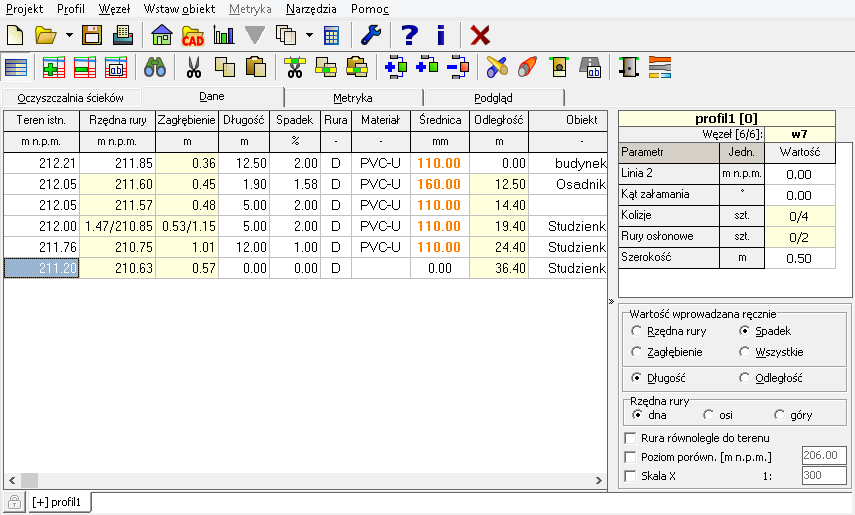
Task: Tick the Skala X checkbox
Action: [630, 476]
